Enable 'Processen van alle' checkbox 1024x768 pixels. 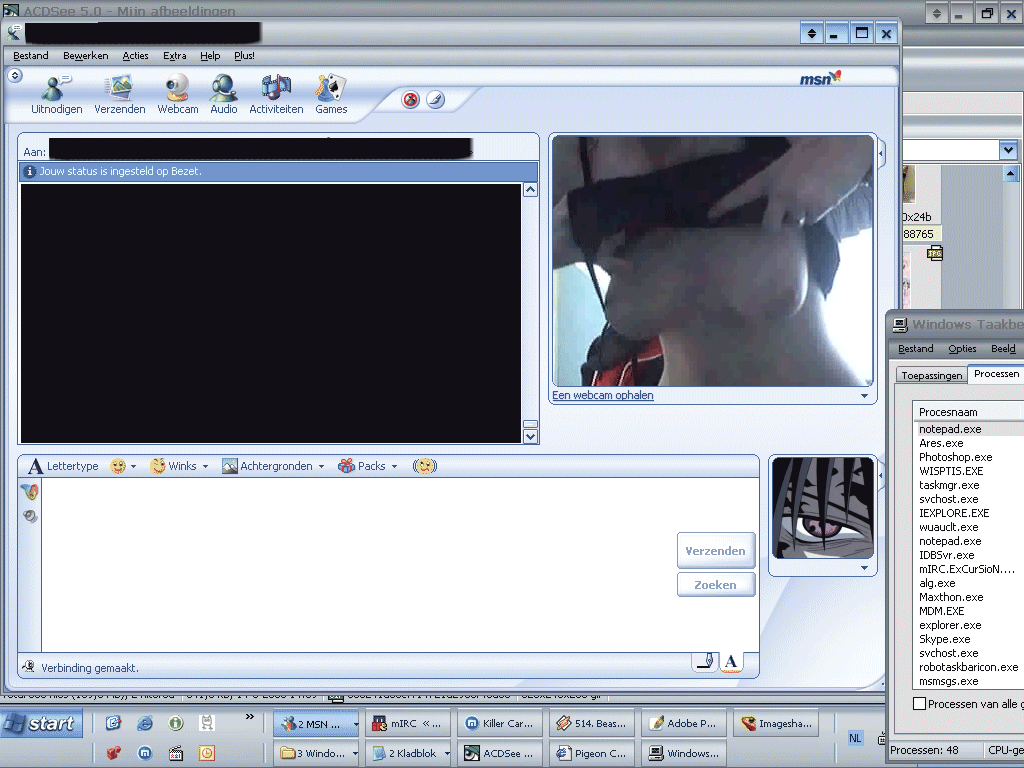[919, 704]
